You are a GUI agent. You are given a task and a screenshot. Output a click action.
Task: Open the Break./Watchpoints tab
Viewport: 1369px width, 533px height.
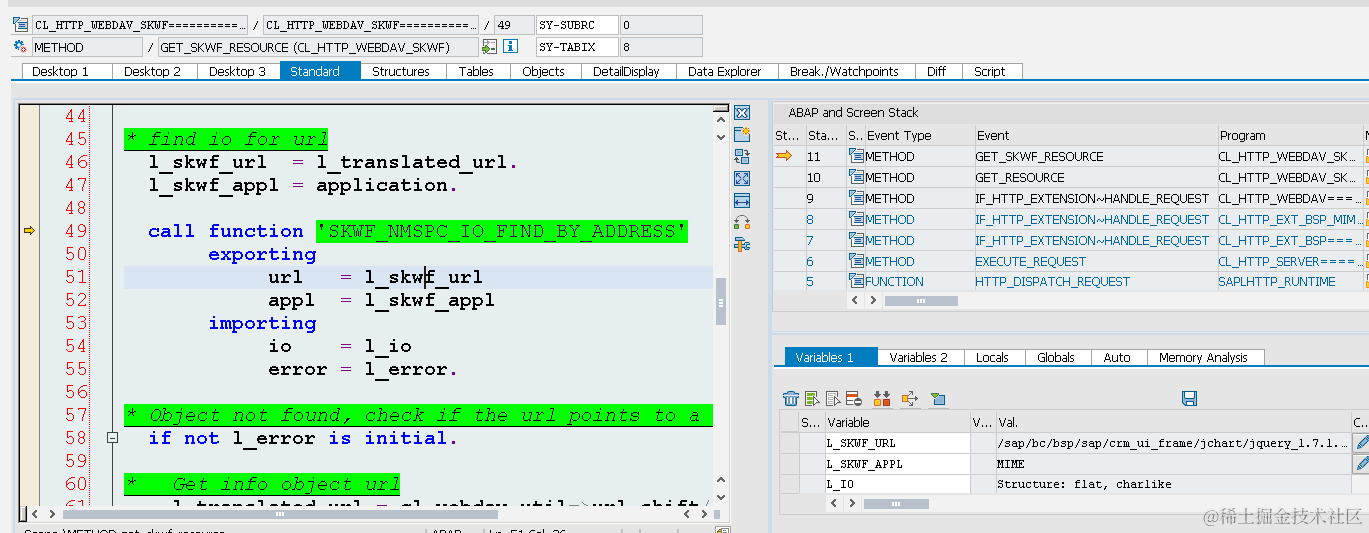(844, 71)
